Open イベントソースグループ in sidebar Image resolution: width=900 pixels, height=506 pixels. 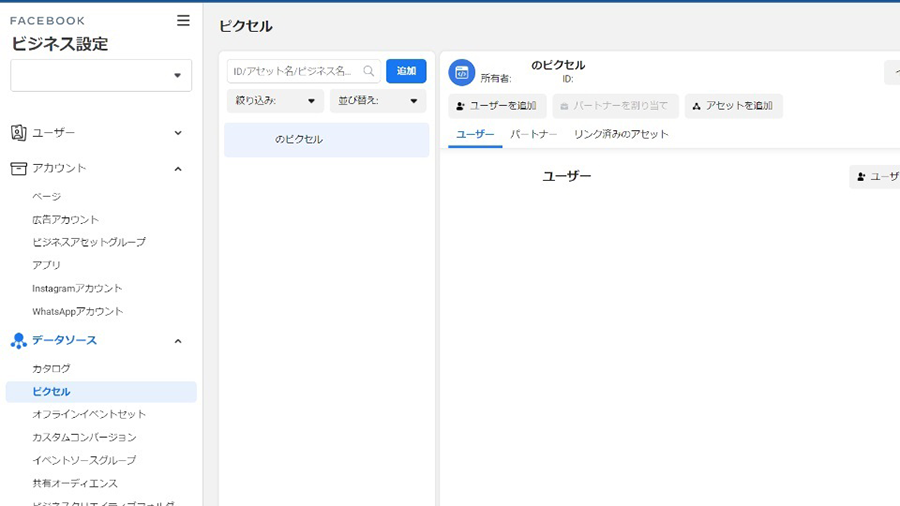click(x=84, y=460)
